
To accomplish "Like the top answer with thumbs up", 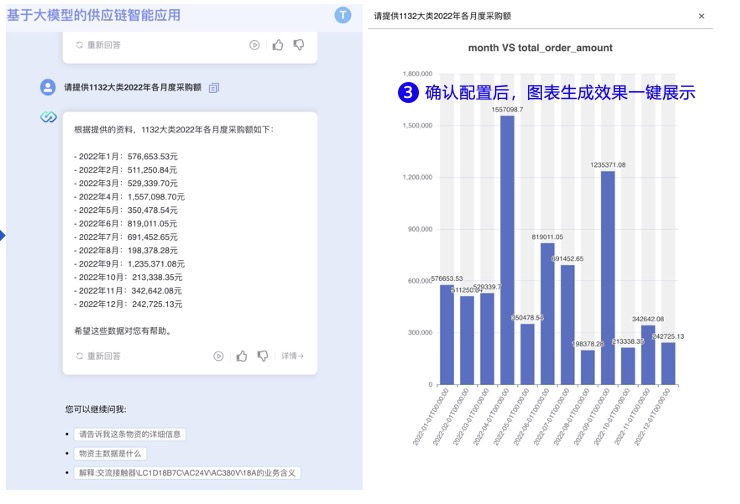I will [278, 45].
